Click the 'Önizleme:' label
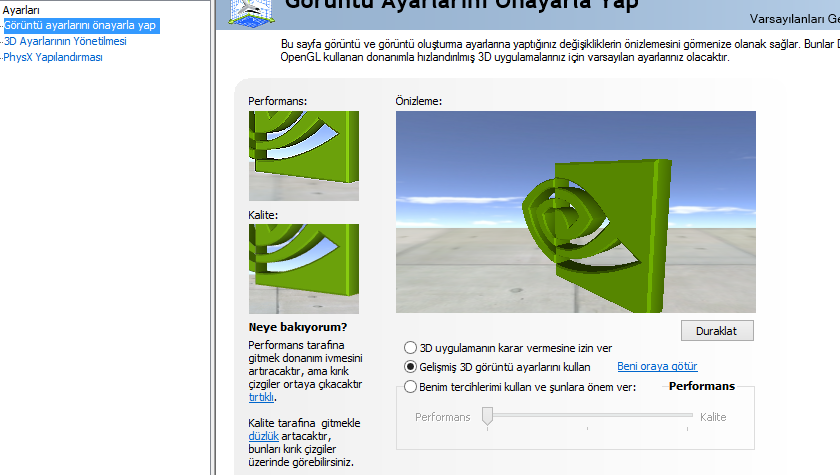The height and width of the screenshot is (475, 840). pos(418,101)
